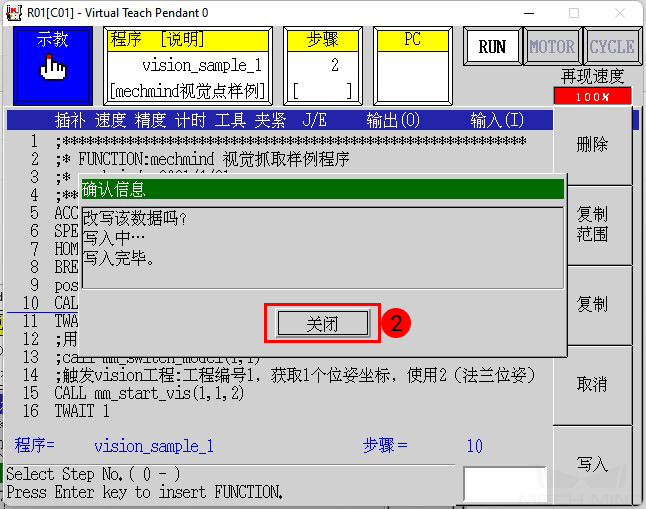
Task: Click the 工具 column header
Action: point(230,120)
